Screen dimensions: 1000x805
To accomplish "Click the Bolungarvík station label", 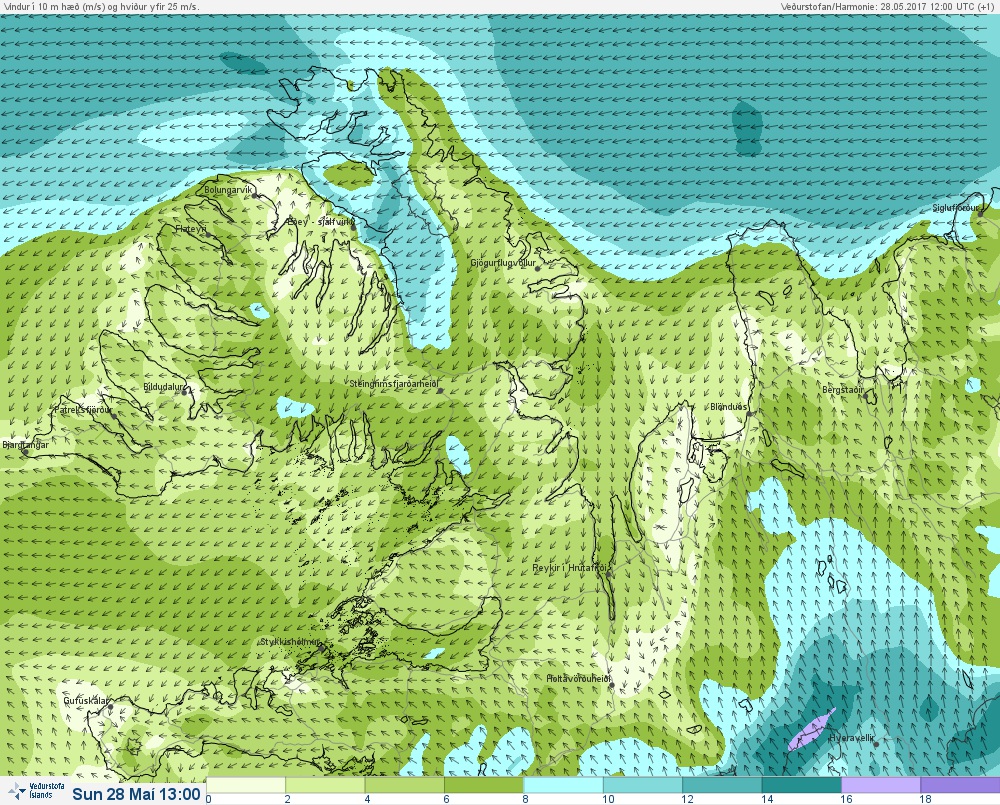I will pos(229,190).
